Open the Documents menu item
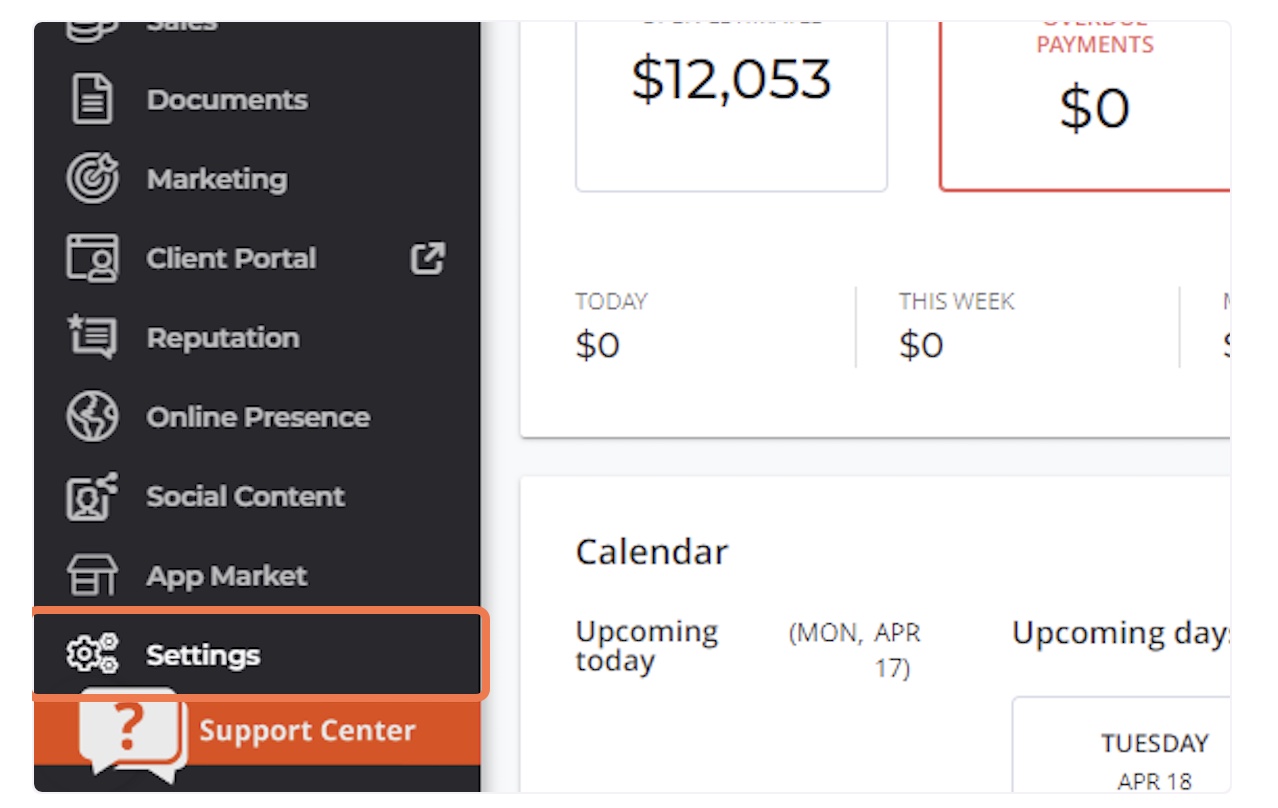This screenshot has height=808, width=1278. click(227, 100)
